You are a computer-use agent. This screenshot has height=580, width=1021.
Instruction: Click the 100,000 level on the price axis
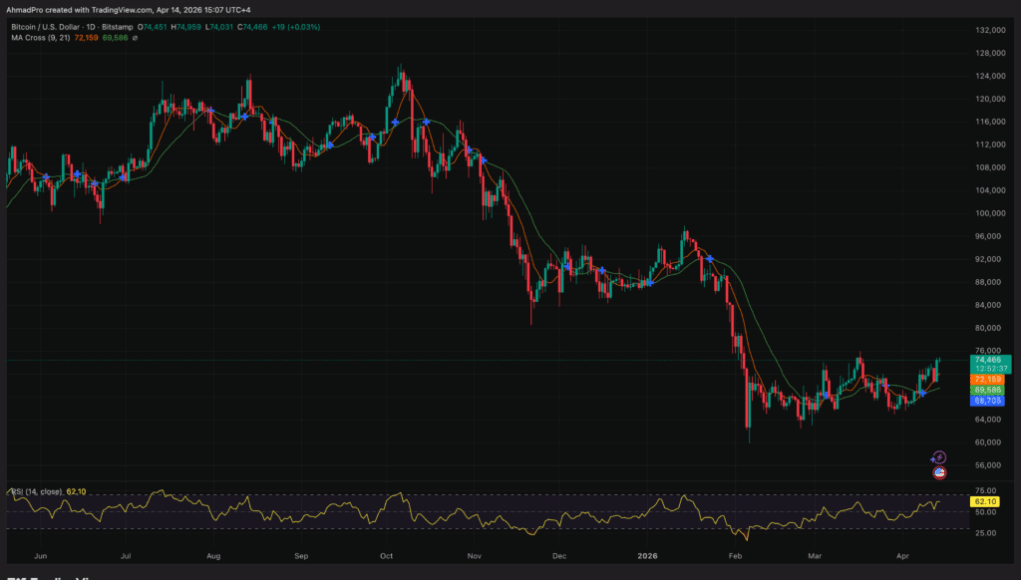(x=989, y=213)
